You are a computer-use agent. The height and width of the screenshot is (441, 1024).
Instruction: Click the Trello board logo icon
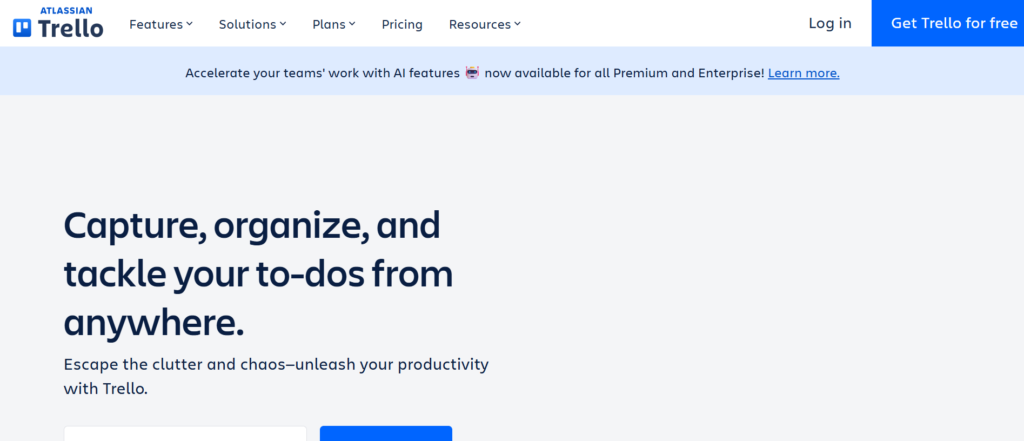click(22, 28)
